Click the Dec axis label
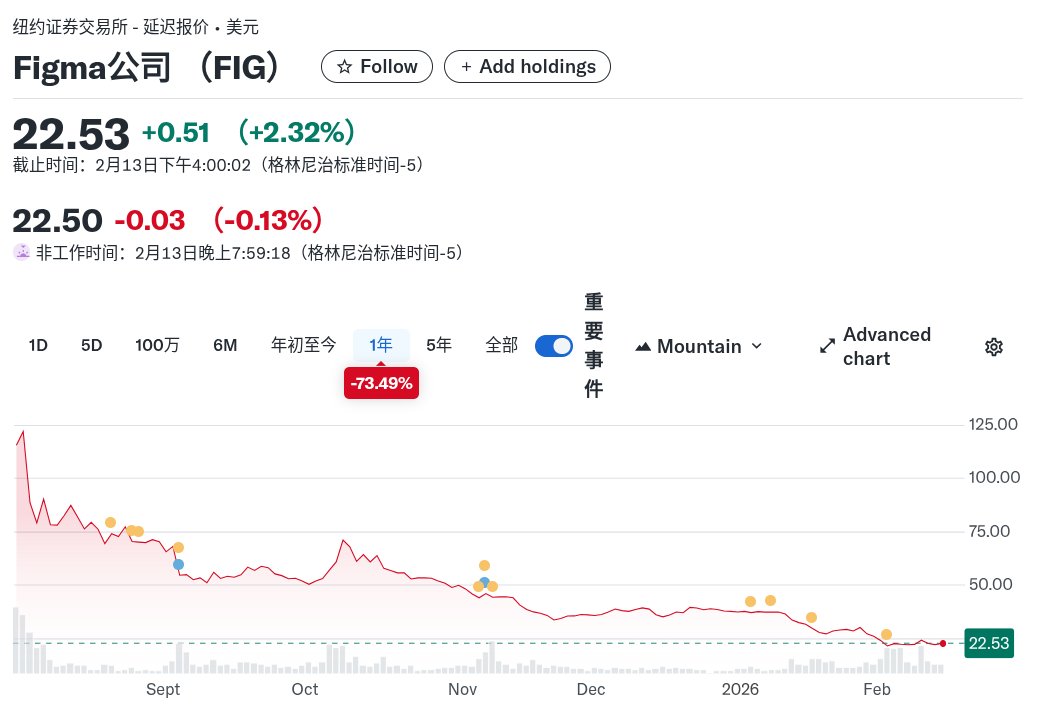The image size is (1043, 719). (591, 689)
